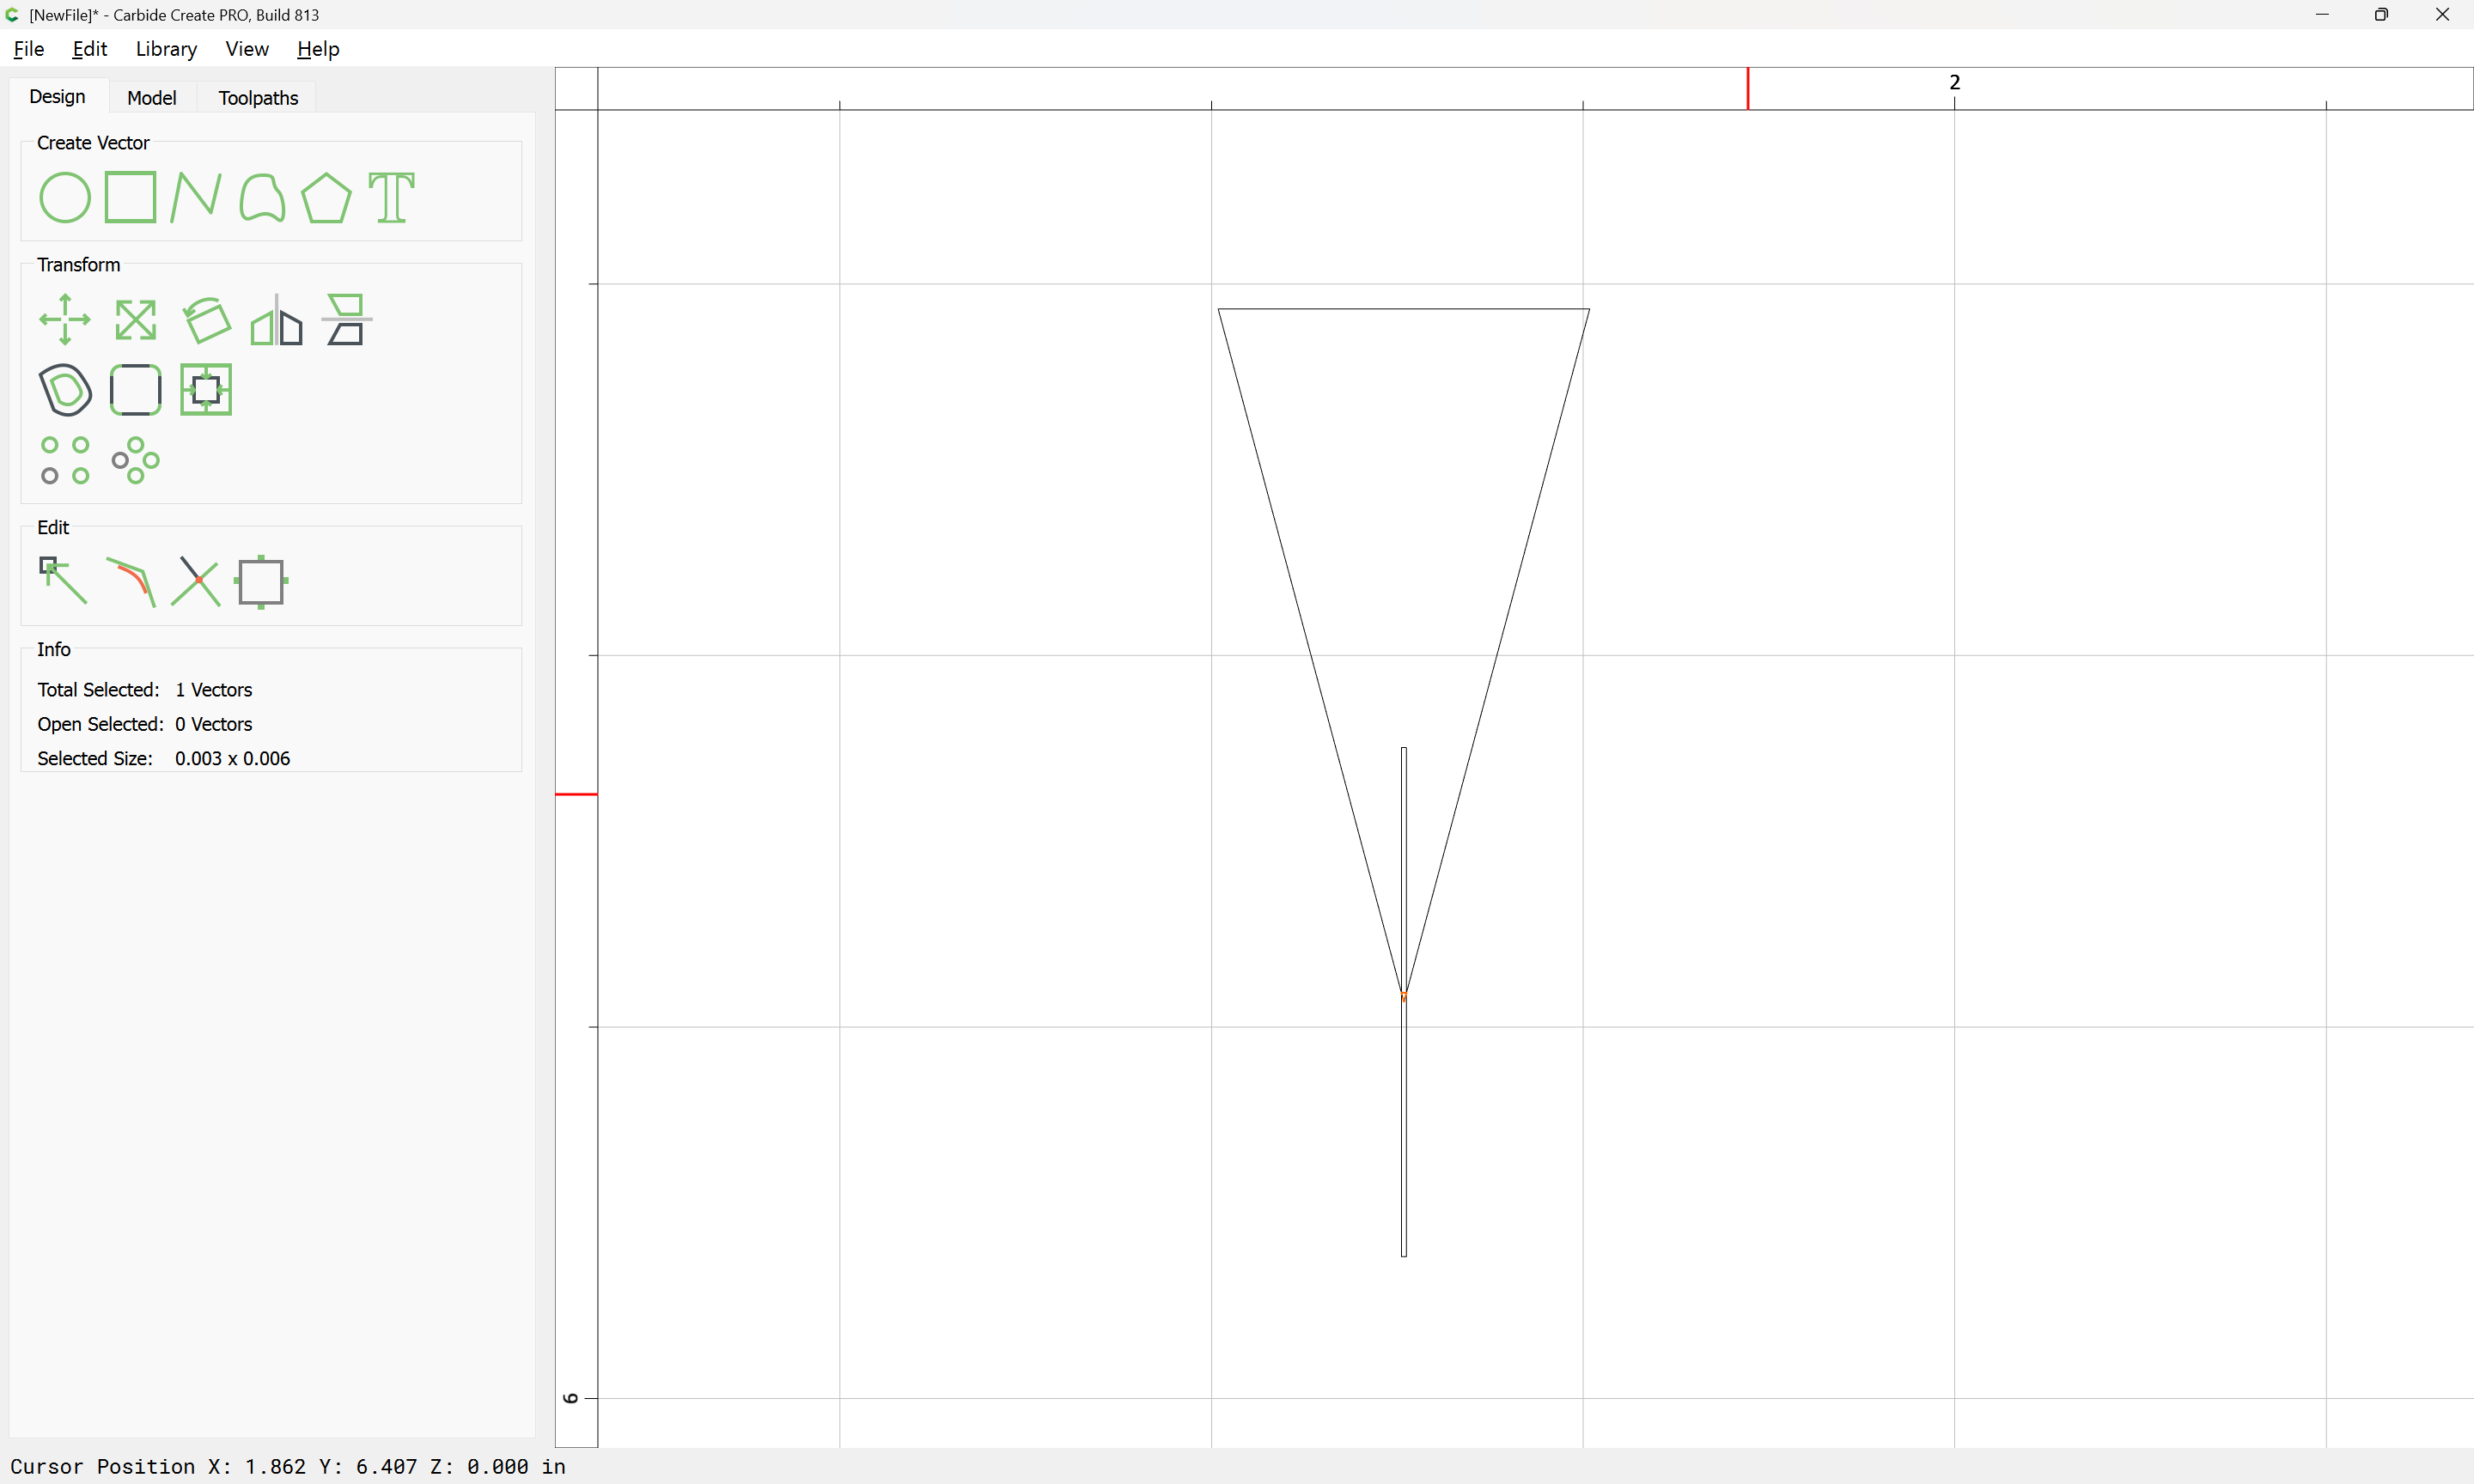The image size is (2474, 1484).
Task: Open the Corner options tool
Action: tap(135, 390)
